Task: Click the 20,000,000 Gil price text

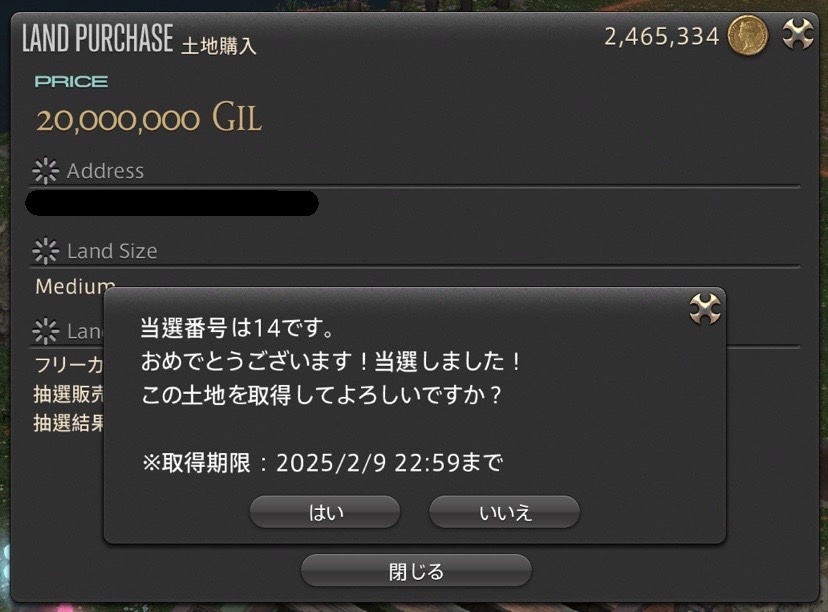Action: pos(149,118)
